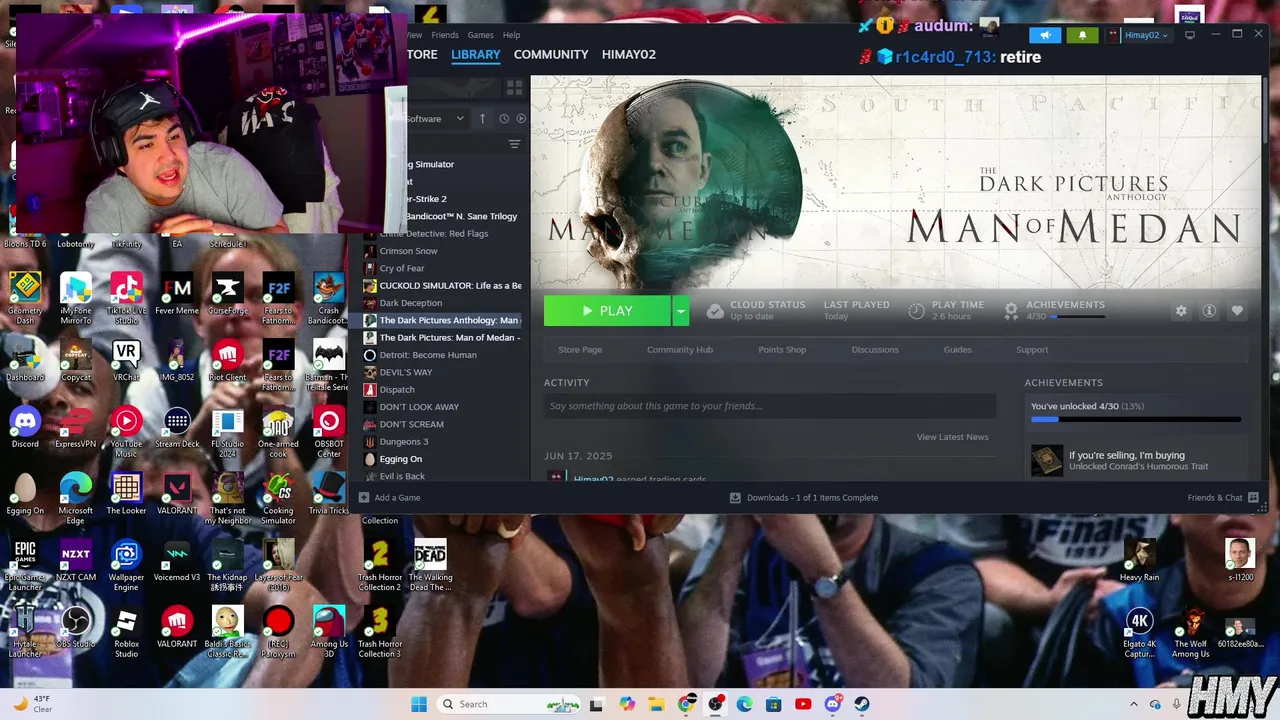Select Egging On in library list
The image size is (1280, 720).
[x=401, y=459]
